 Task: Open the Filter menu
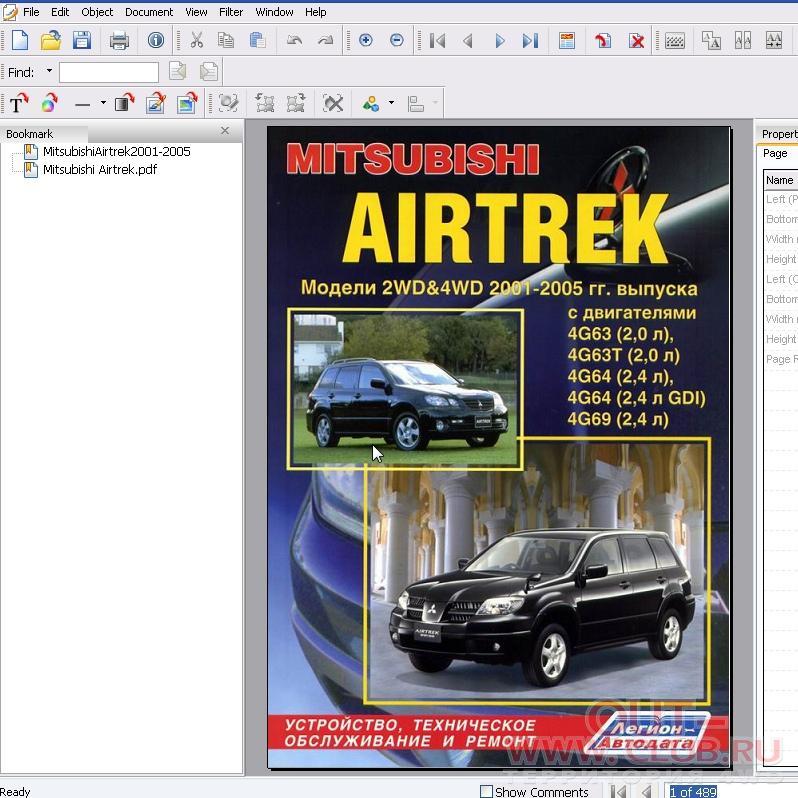click(x=231, y=12)
